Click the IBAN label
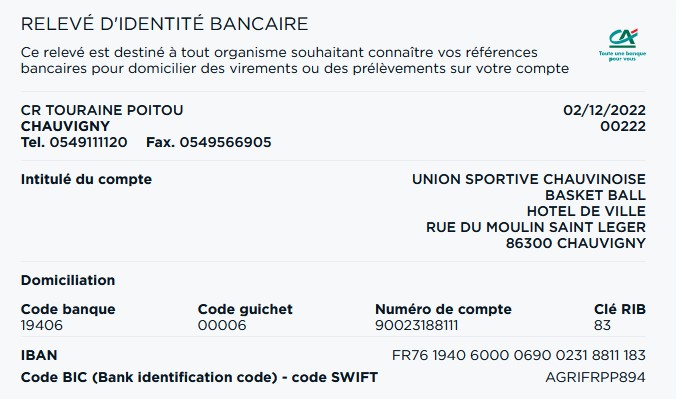Viewport: 680px width, 399px height. 39,355
